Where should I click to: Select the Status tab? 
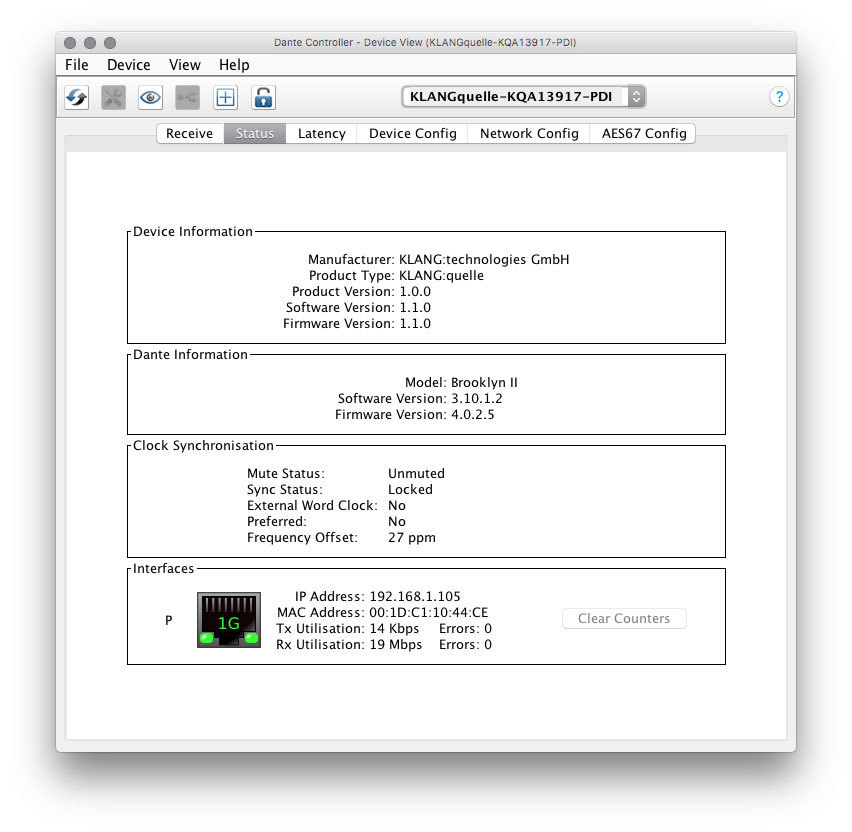pyautogui.click(x=255, y=134)
